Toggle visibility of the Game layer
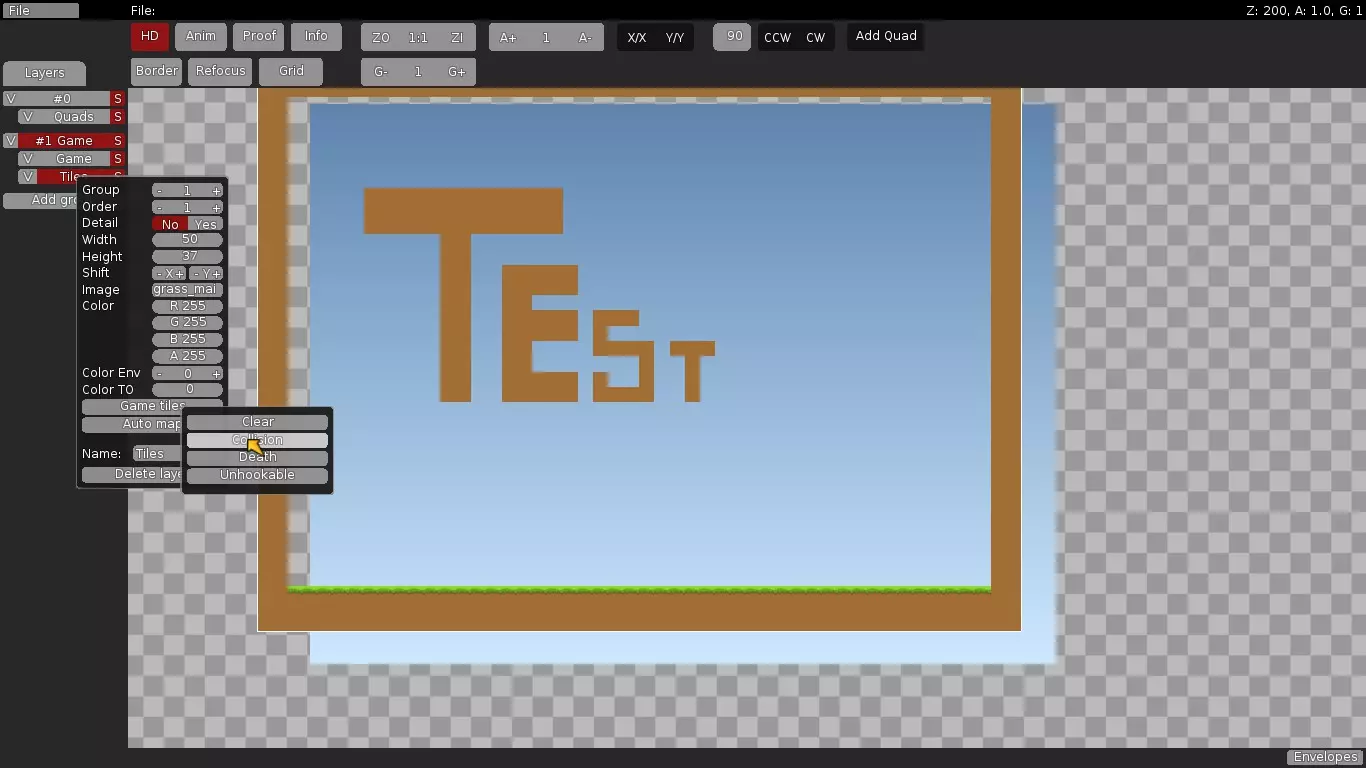Screen dimensions: 1366x768 (x=27, y=159)
